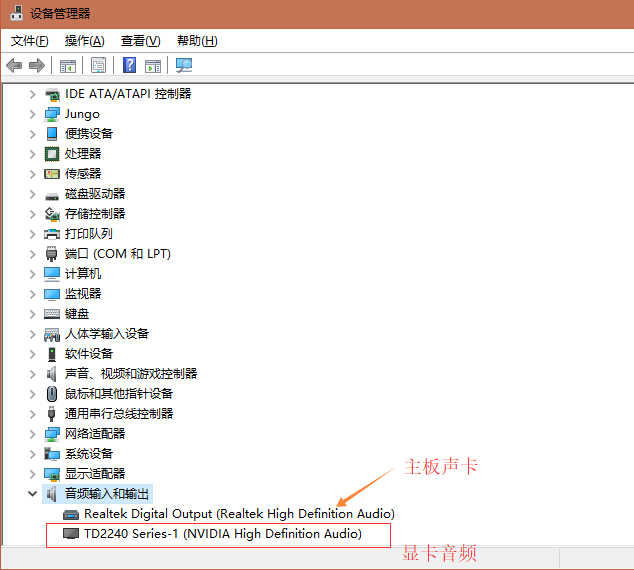This screenshot has width=634, height=570.
Task: Click the 通用串行总线控制器 USB icon
Action: click(x=52, y=414)
